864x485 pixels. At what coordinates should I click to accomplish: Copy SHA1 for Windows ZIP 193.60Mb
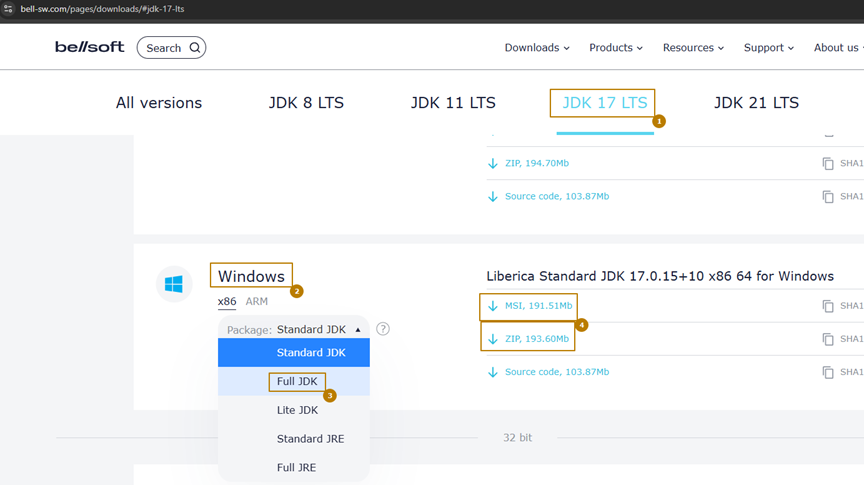click(828, 339)
